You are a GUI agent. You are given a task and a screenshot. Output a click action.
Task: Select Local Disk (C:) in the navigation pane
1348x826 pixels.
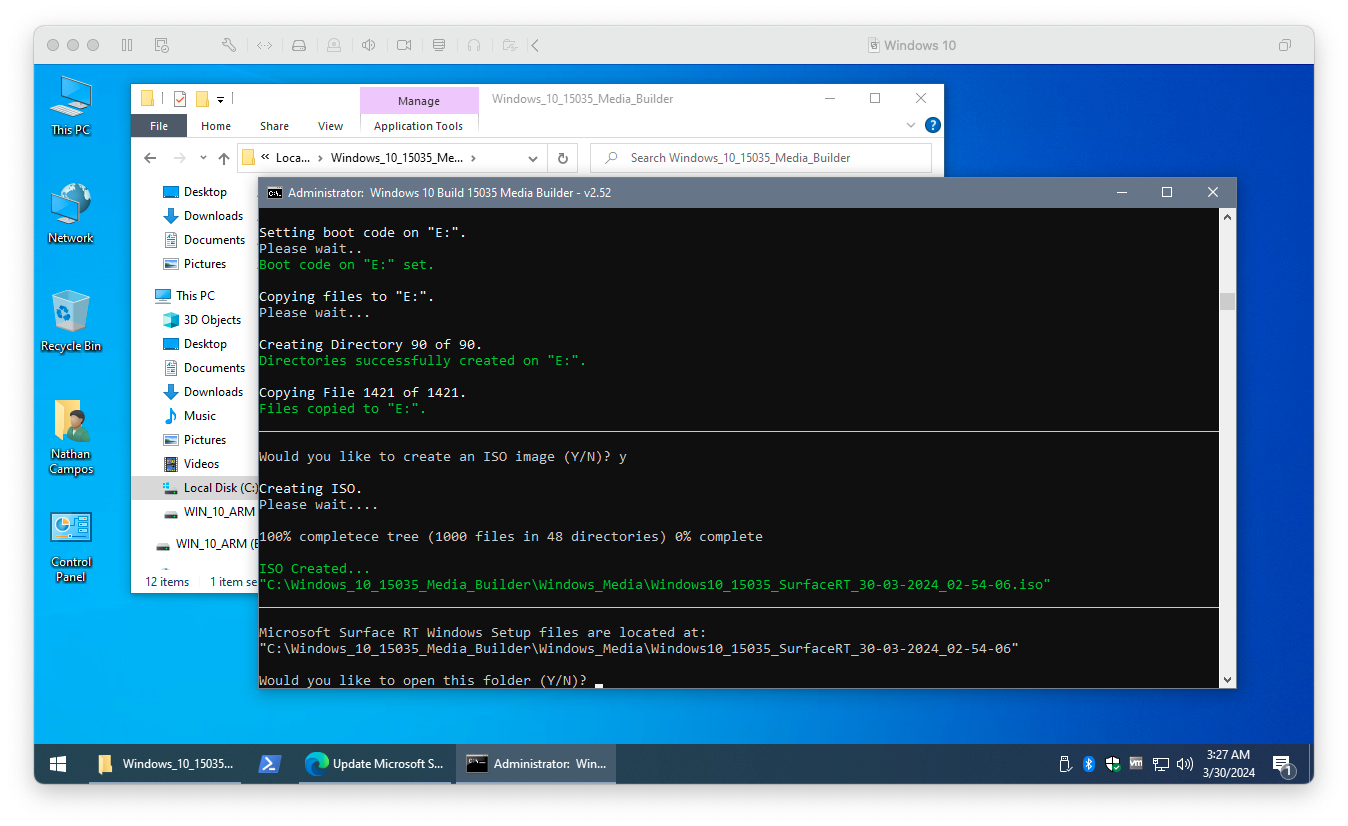[195, 488]
